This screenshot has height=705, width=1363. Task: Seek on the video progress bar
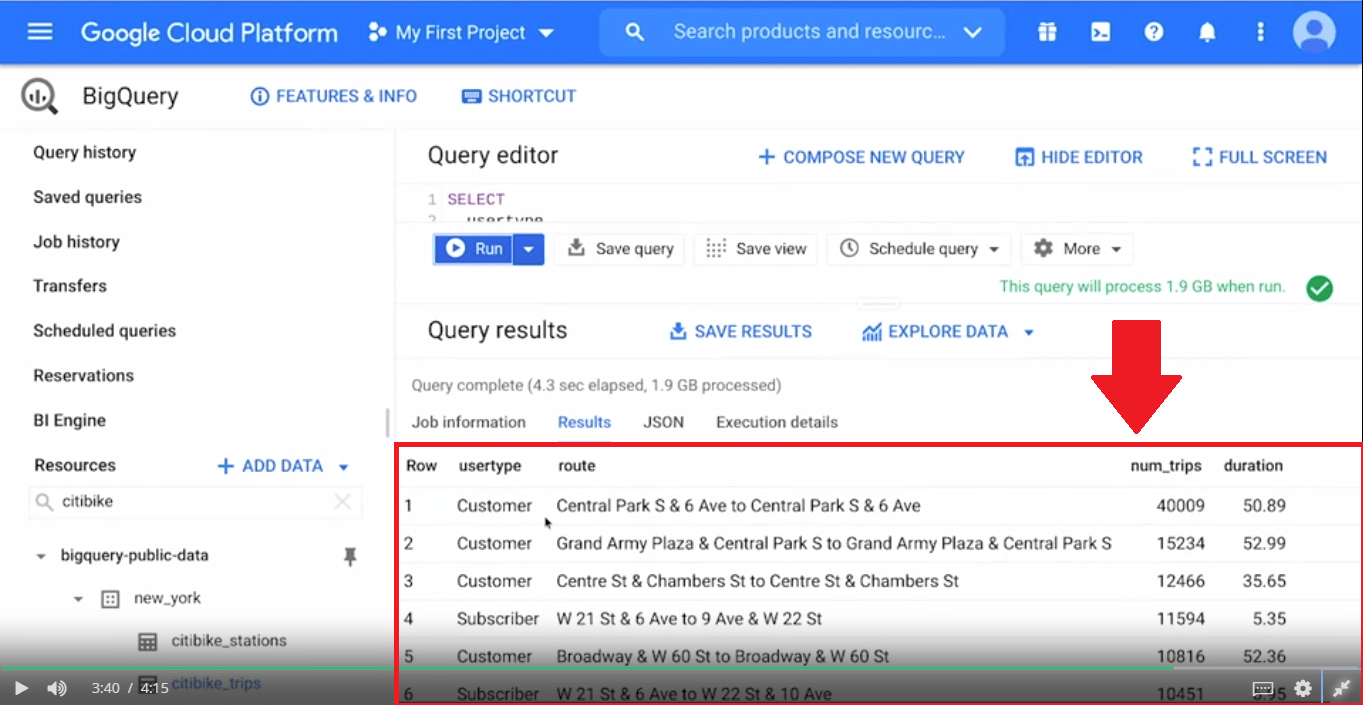pyautogui.click(x=681, y=667)
